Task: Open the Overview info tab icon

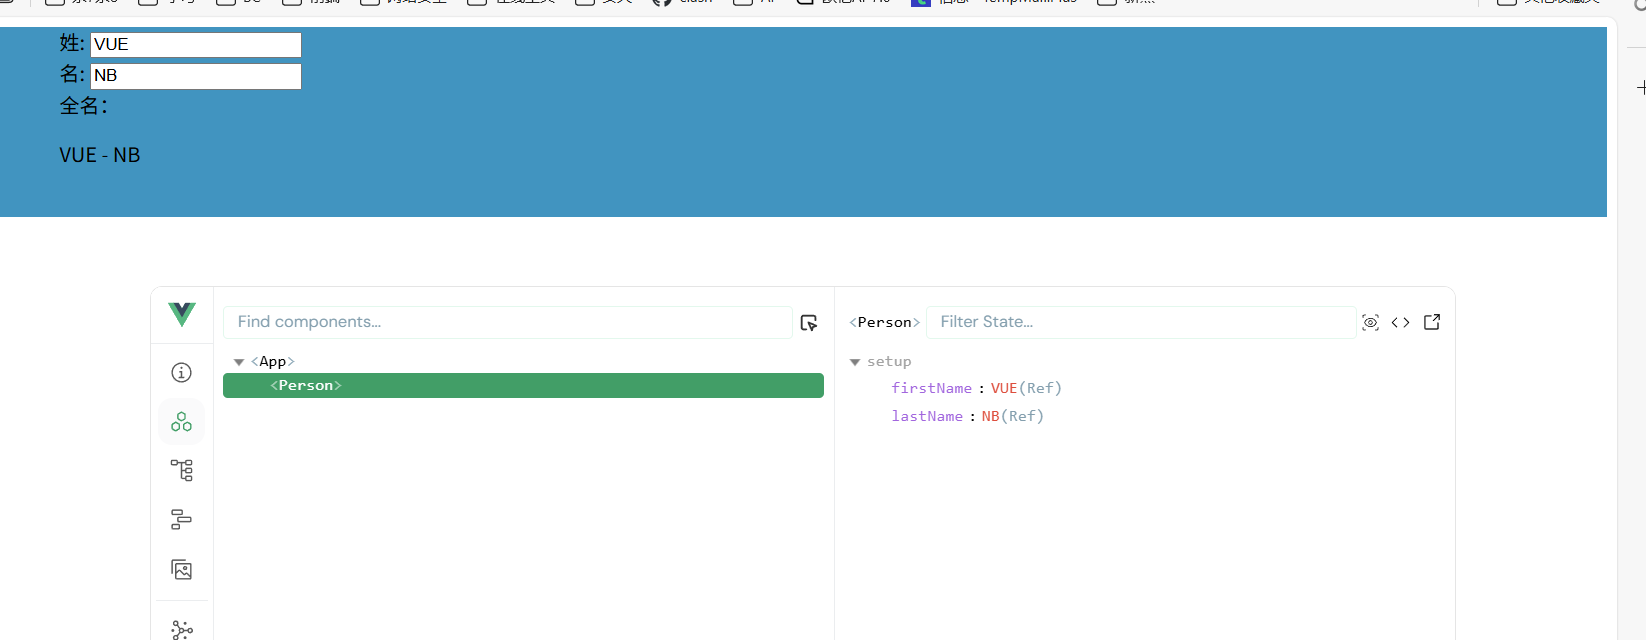Action: [x=181, y=372]
